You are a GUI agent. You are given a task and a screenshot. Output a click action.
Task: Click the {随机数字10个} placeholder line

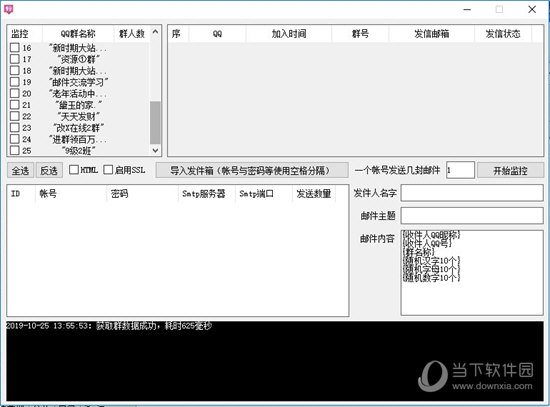point(431,278)
